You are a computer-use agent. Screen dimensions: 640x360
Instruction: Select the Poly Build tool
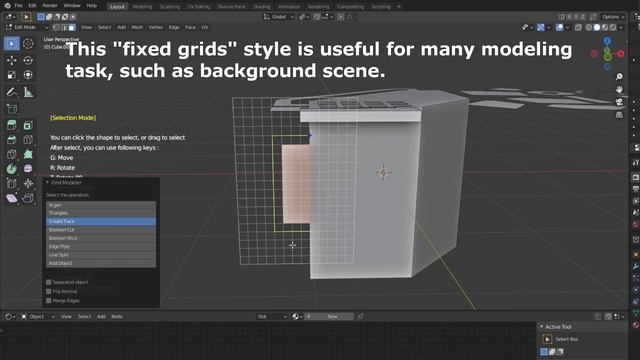pyautogui.click(x=28, y=154)
